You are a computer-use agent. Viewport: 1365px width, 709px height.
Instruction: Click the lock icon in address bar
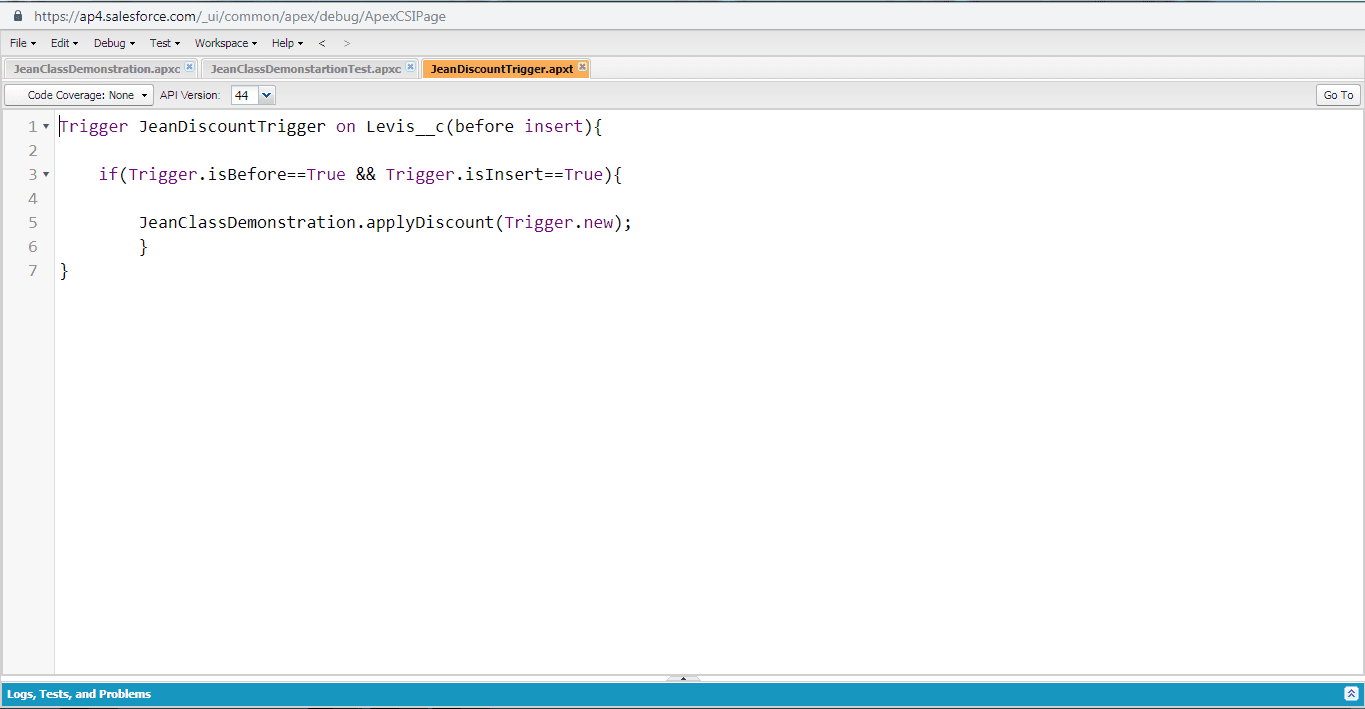click(18, 16)
